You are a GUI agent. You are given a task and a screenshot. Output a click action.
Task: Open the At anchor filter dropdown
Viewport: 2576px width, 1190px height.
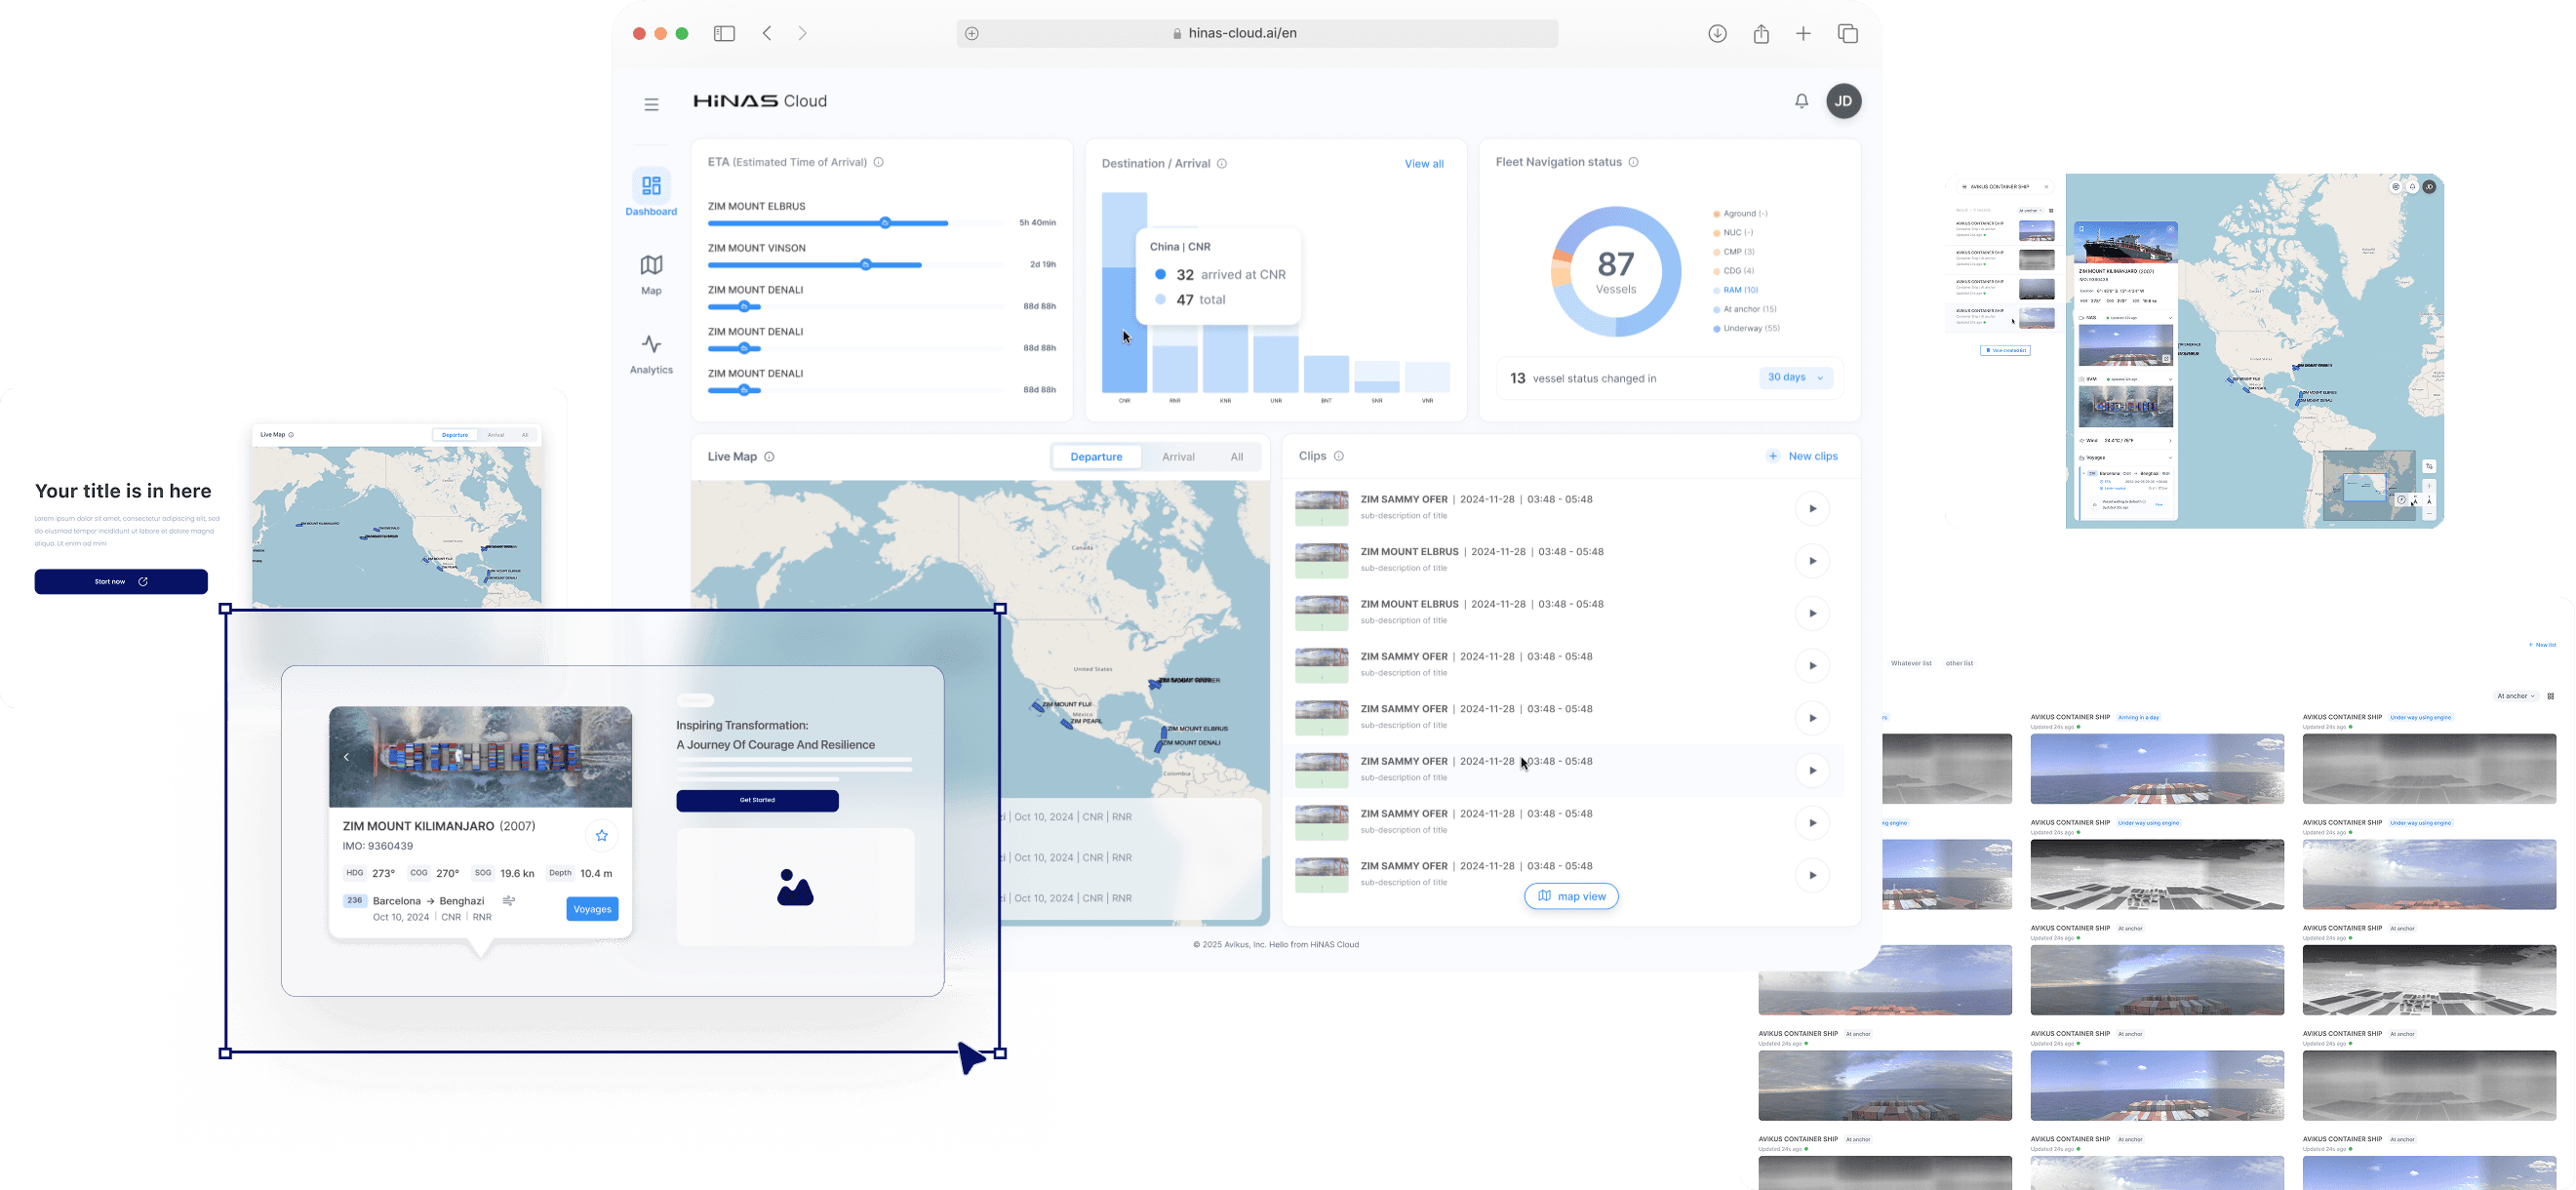coord(2516,696)
